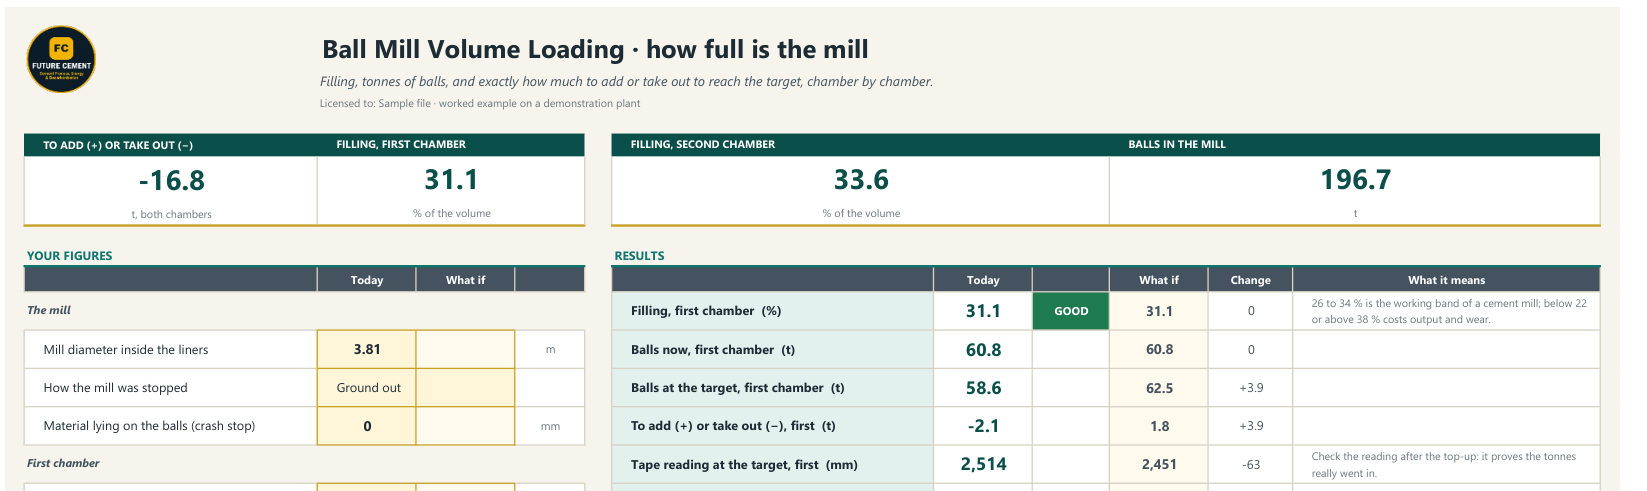Click the green GOOD status badge
This screenshot has height=491, width=1647.
click(1070, 311)
